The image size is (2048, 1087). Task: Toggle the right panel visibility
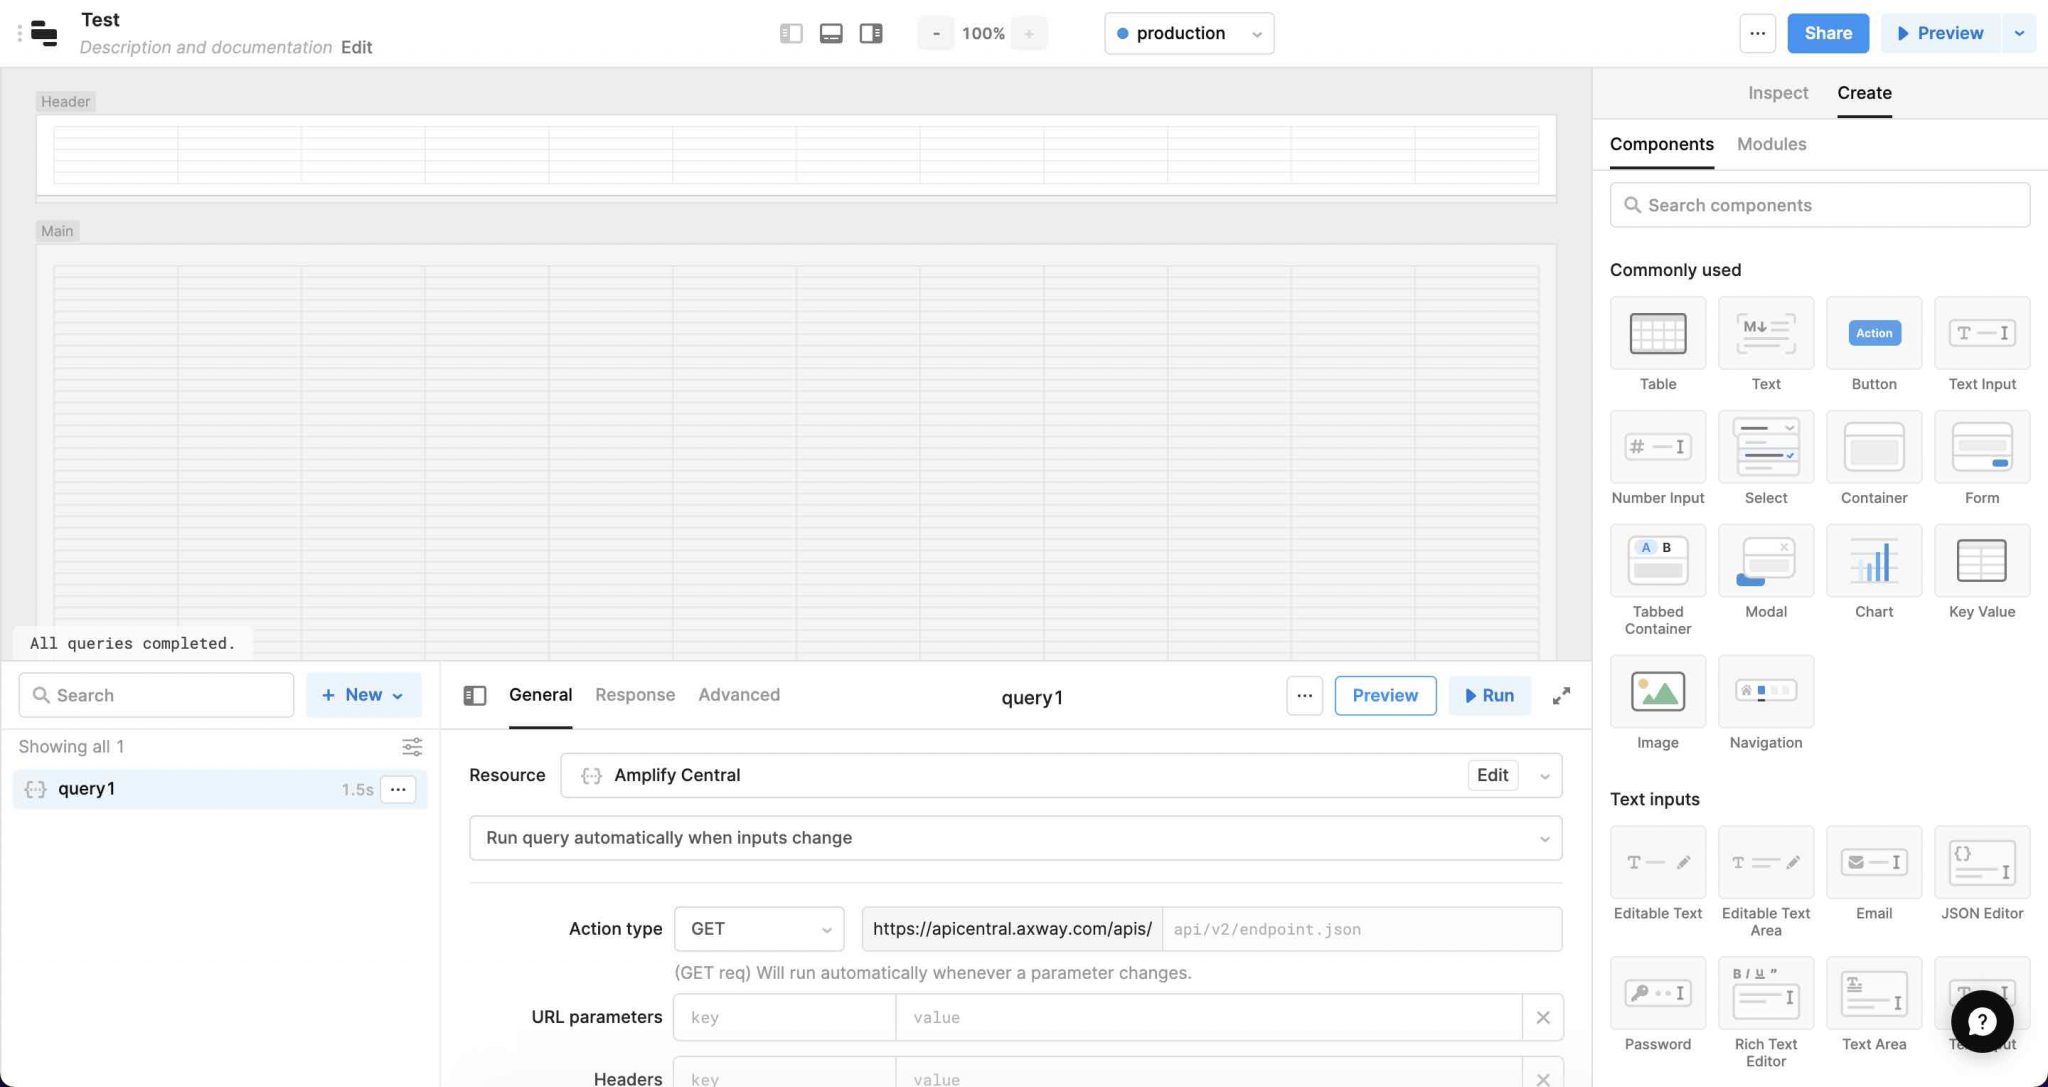(x=870, y=33)
